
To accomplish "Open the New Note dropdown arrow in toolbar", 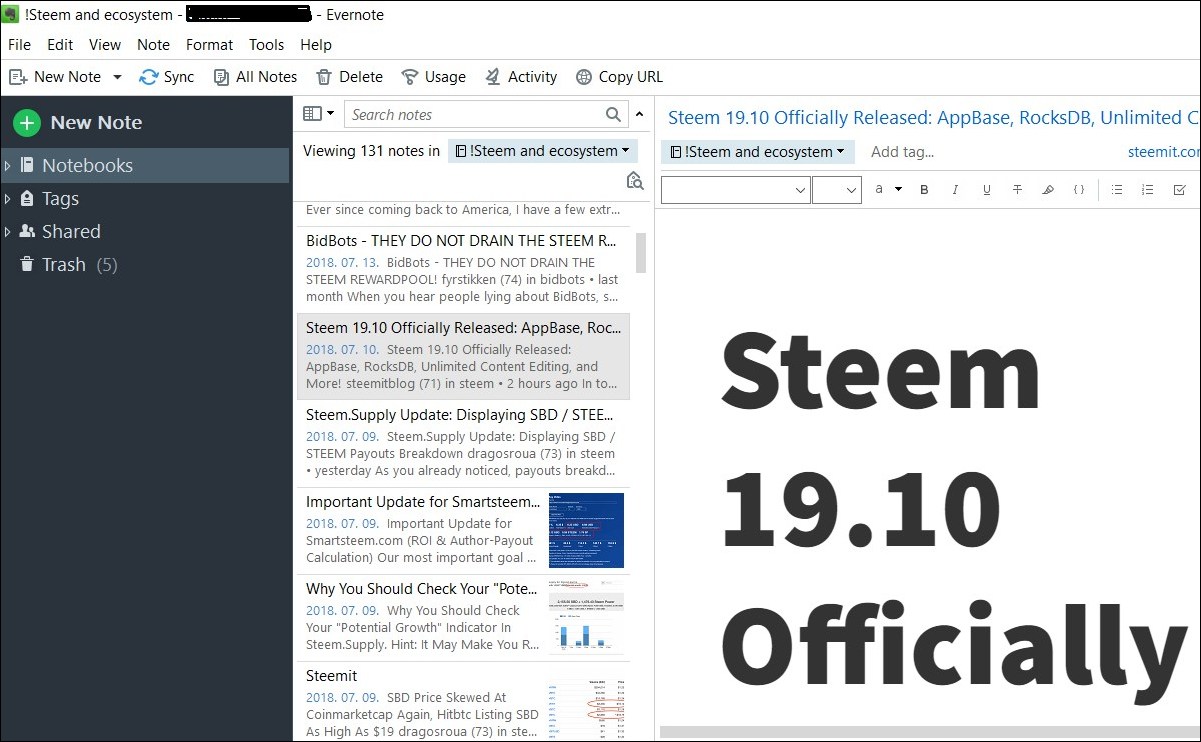I will point(117,77).
